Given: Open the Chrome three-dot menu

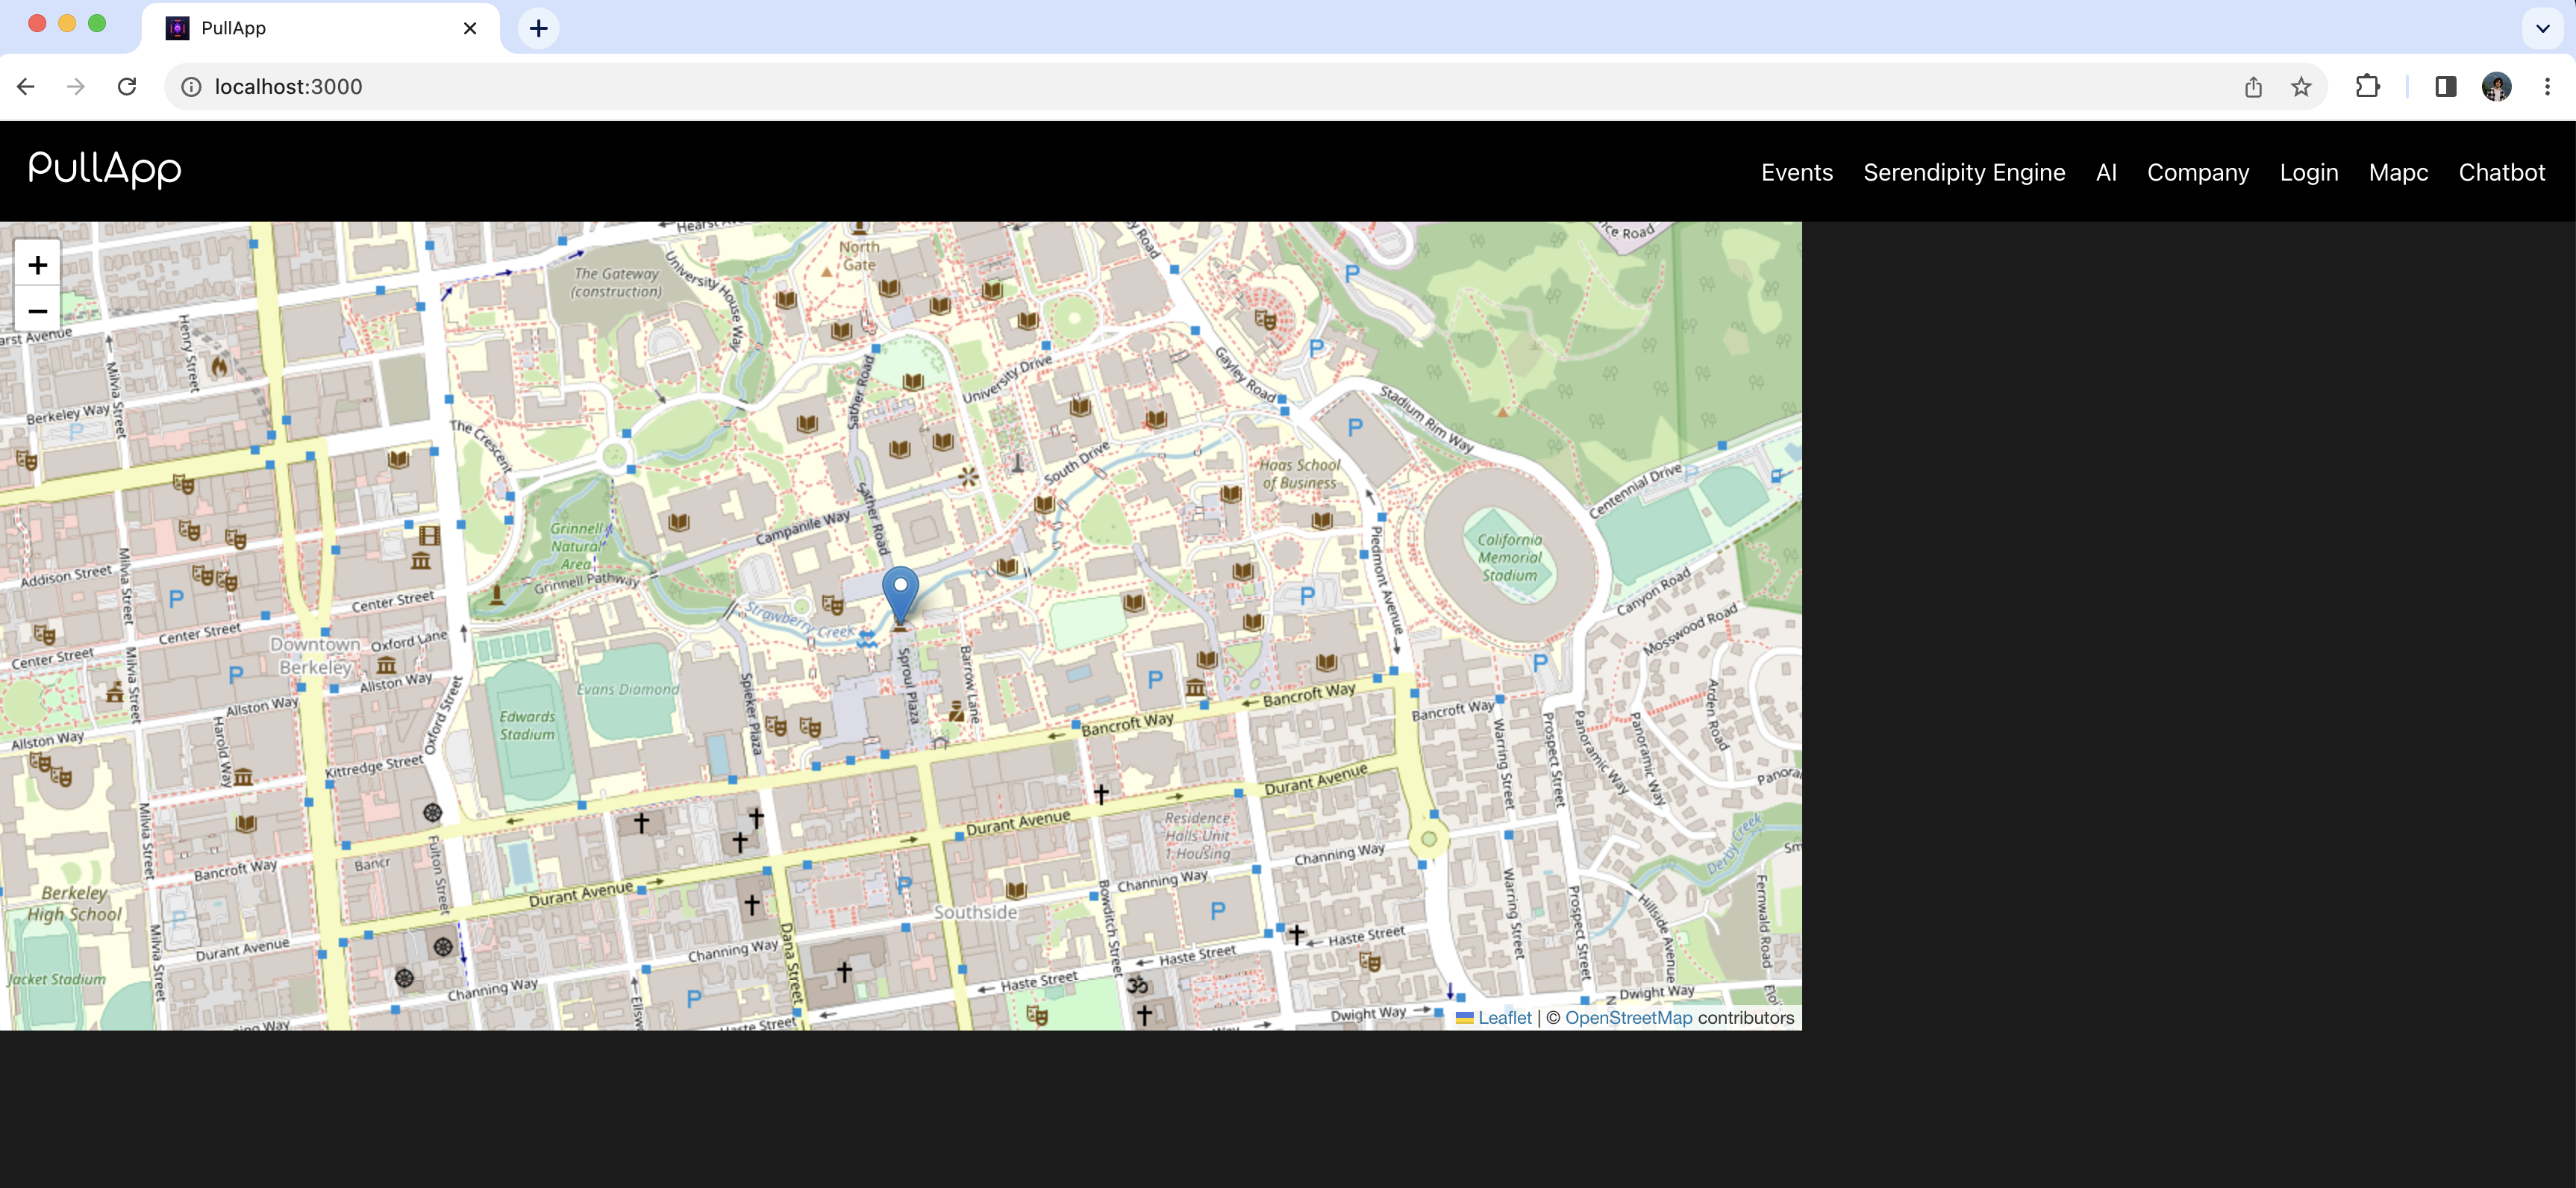Looking at the screenshot, I should pos(2546,87).
